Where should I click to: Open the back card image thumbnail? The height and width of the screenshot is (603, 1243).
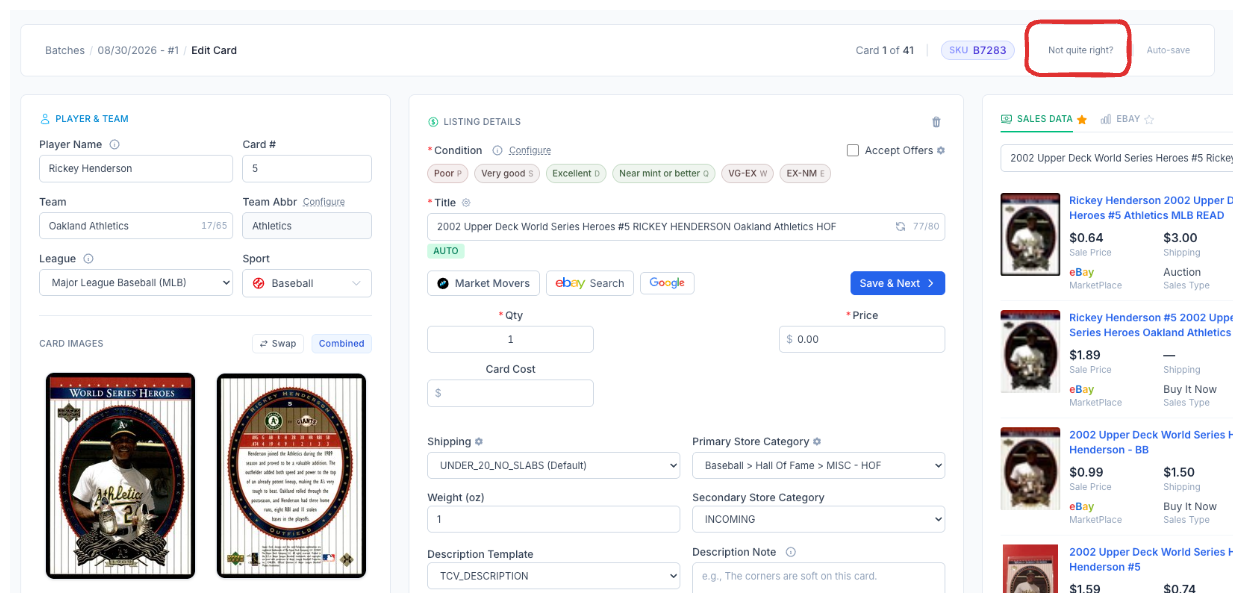pyautogui.click(x=292, y=476)
